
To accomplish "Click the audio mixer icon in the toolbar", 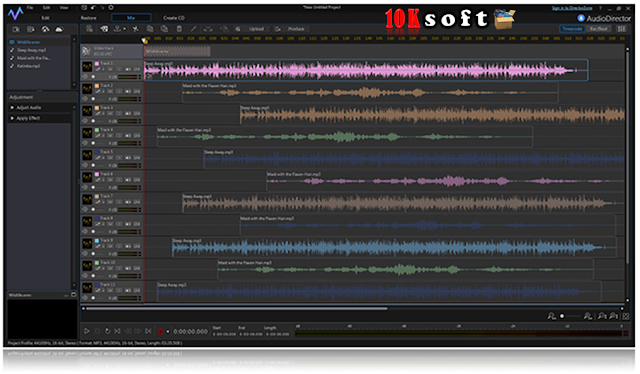I will (x=104, y=29).
